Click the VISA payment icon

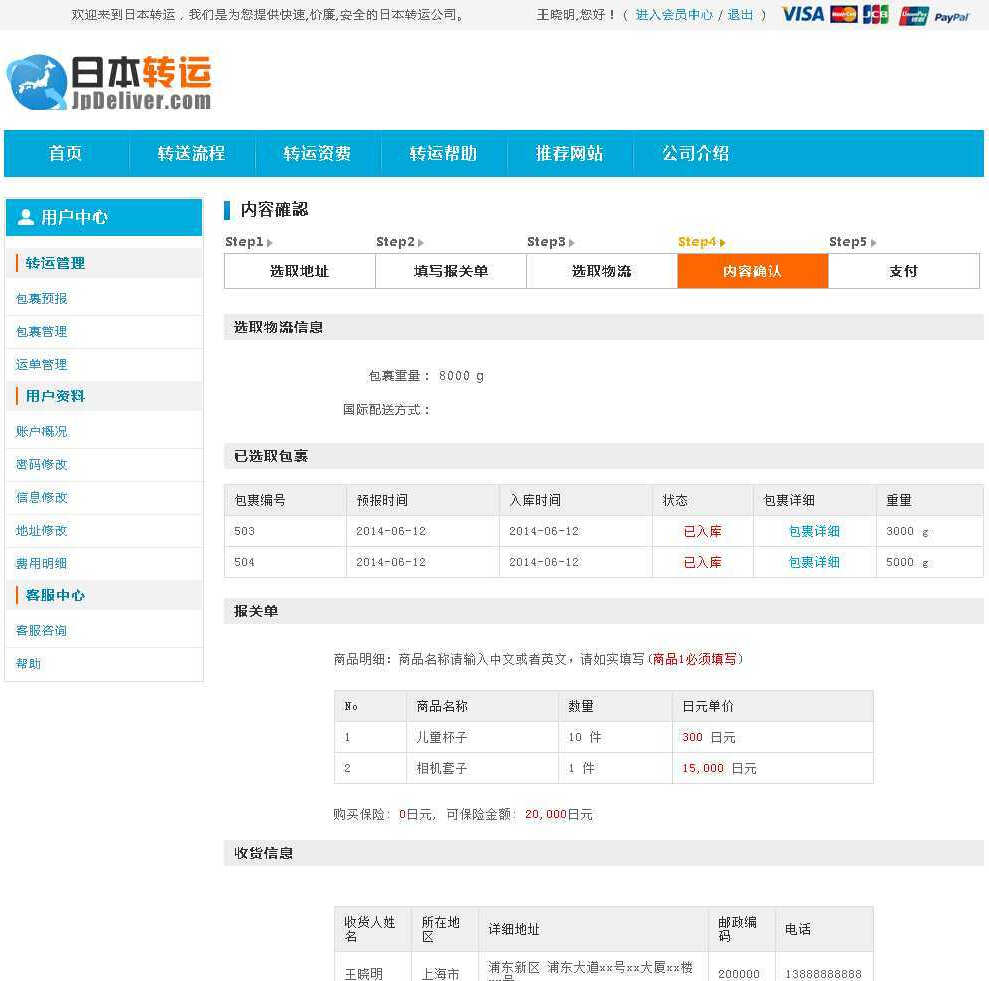(x=802, y=15)
